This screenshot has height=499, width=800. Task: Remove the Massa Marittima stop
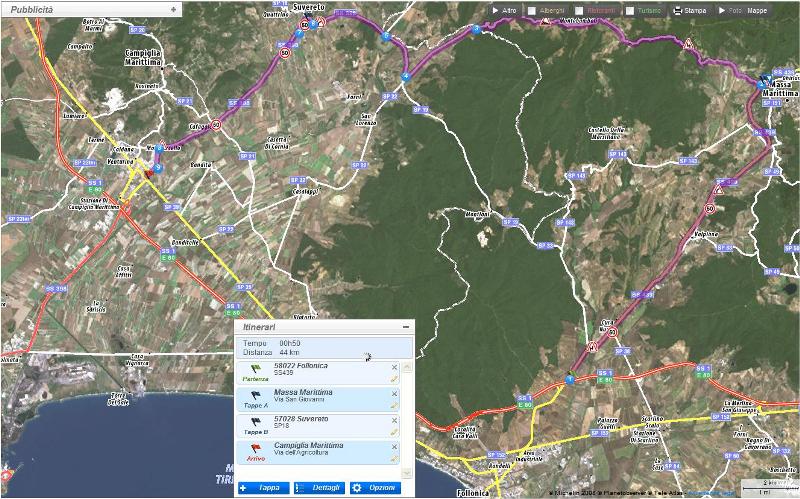click(x=394, y=393)
